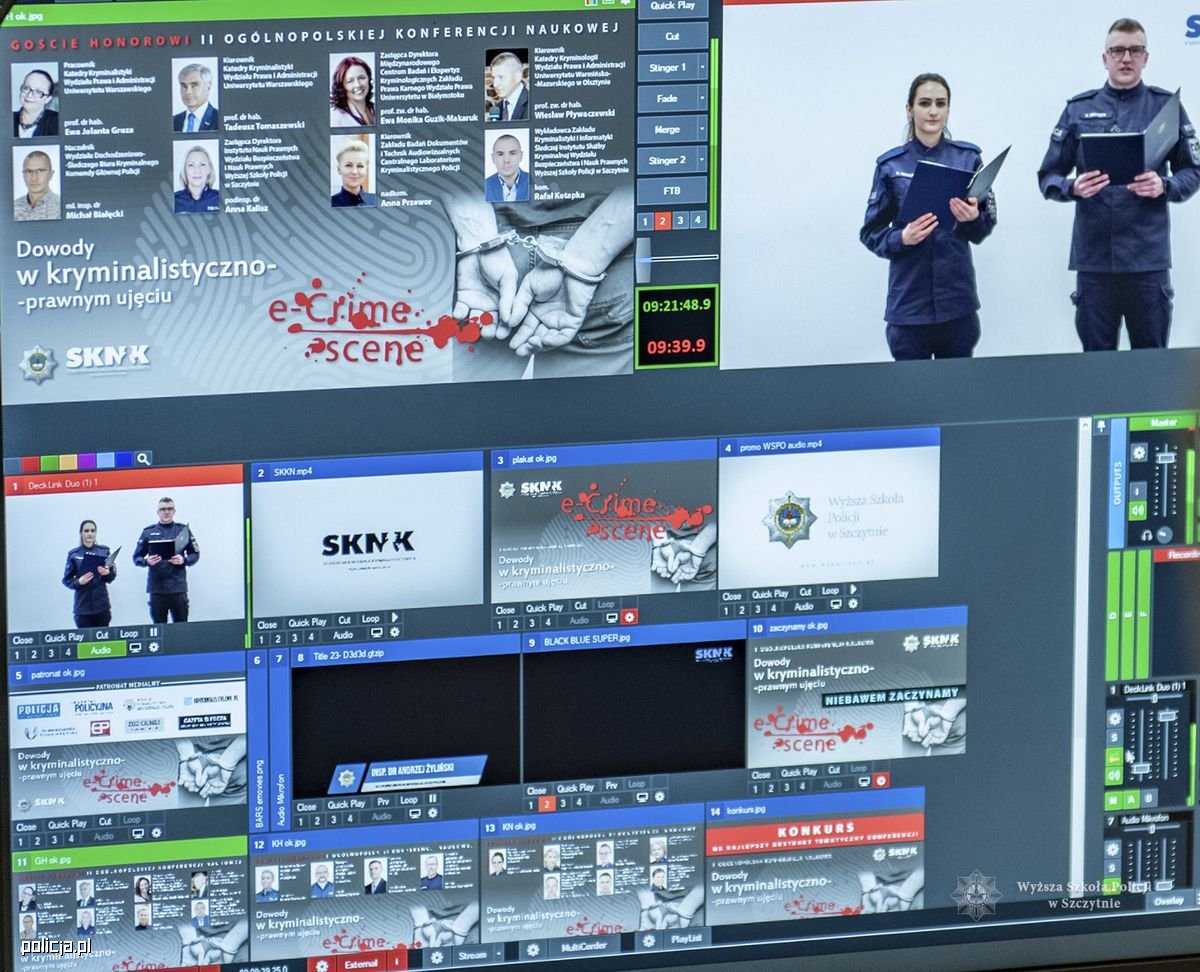
Task: Open the red settings gear on zaczynamy ok.jpg
Action: (x=880, y=781)
